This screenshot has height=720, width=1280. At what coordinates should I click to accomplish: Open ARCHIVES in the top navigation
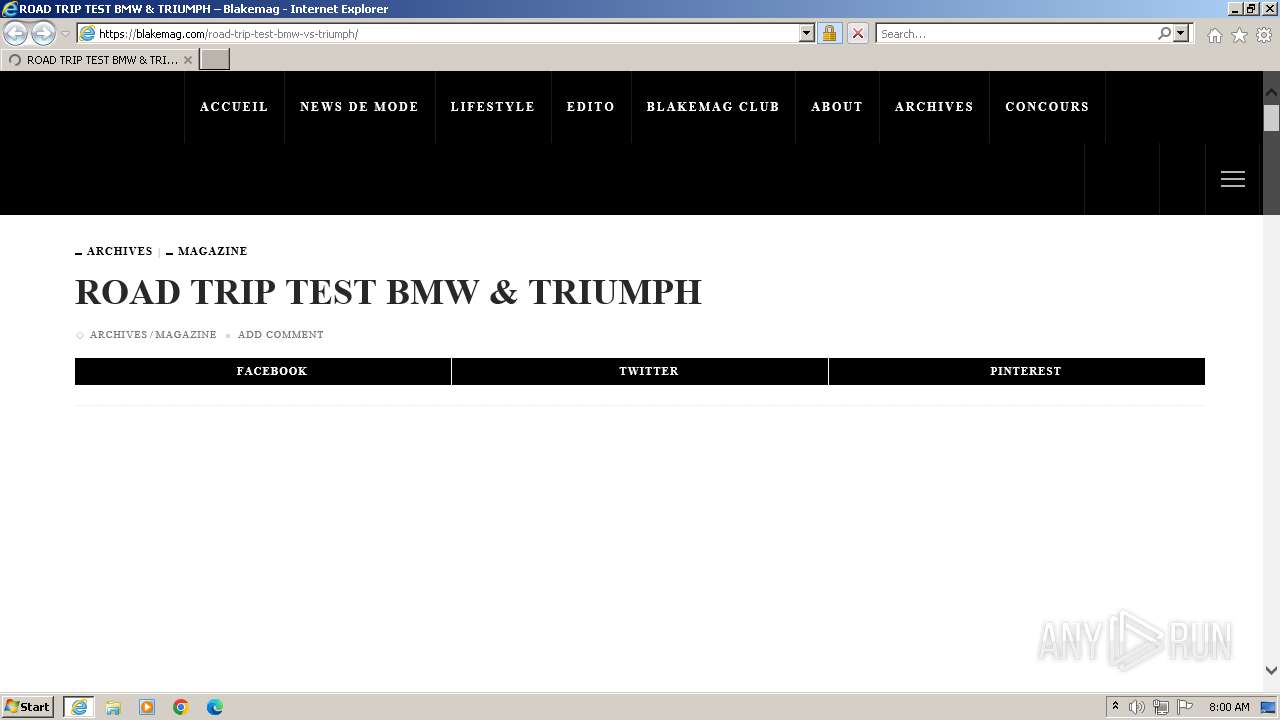(934, 107)
